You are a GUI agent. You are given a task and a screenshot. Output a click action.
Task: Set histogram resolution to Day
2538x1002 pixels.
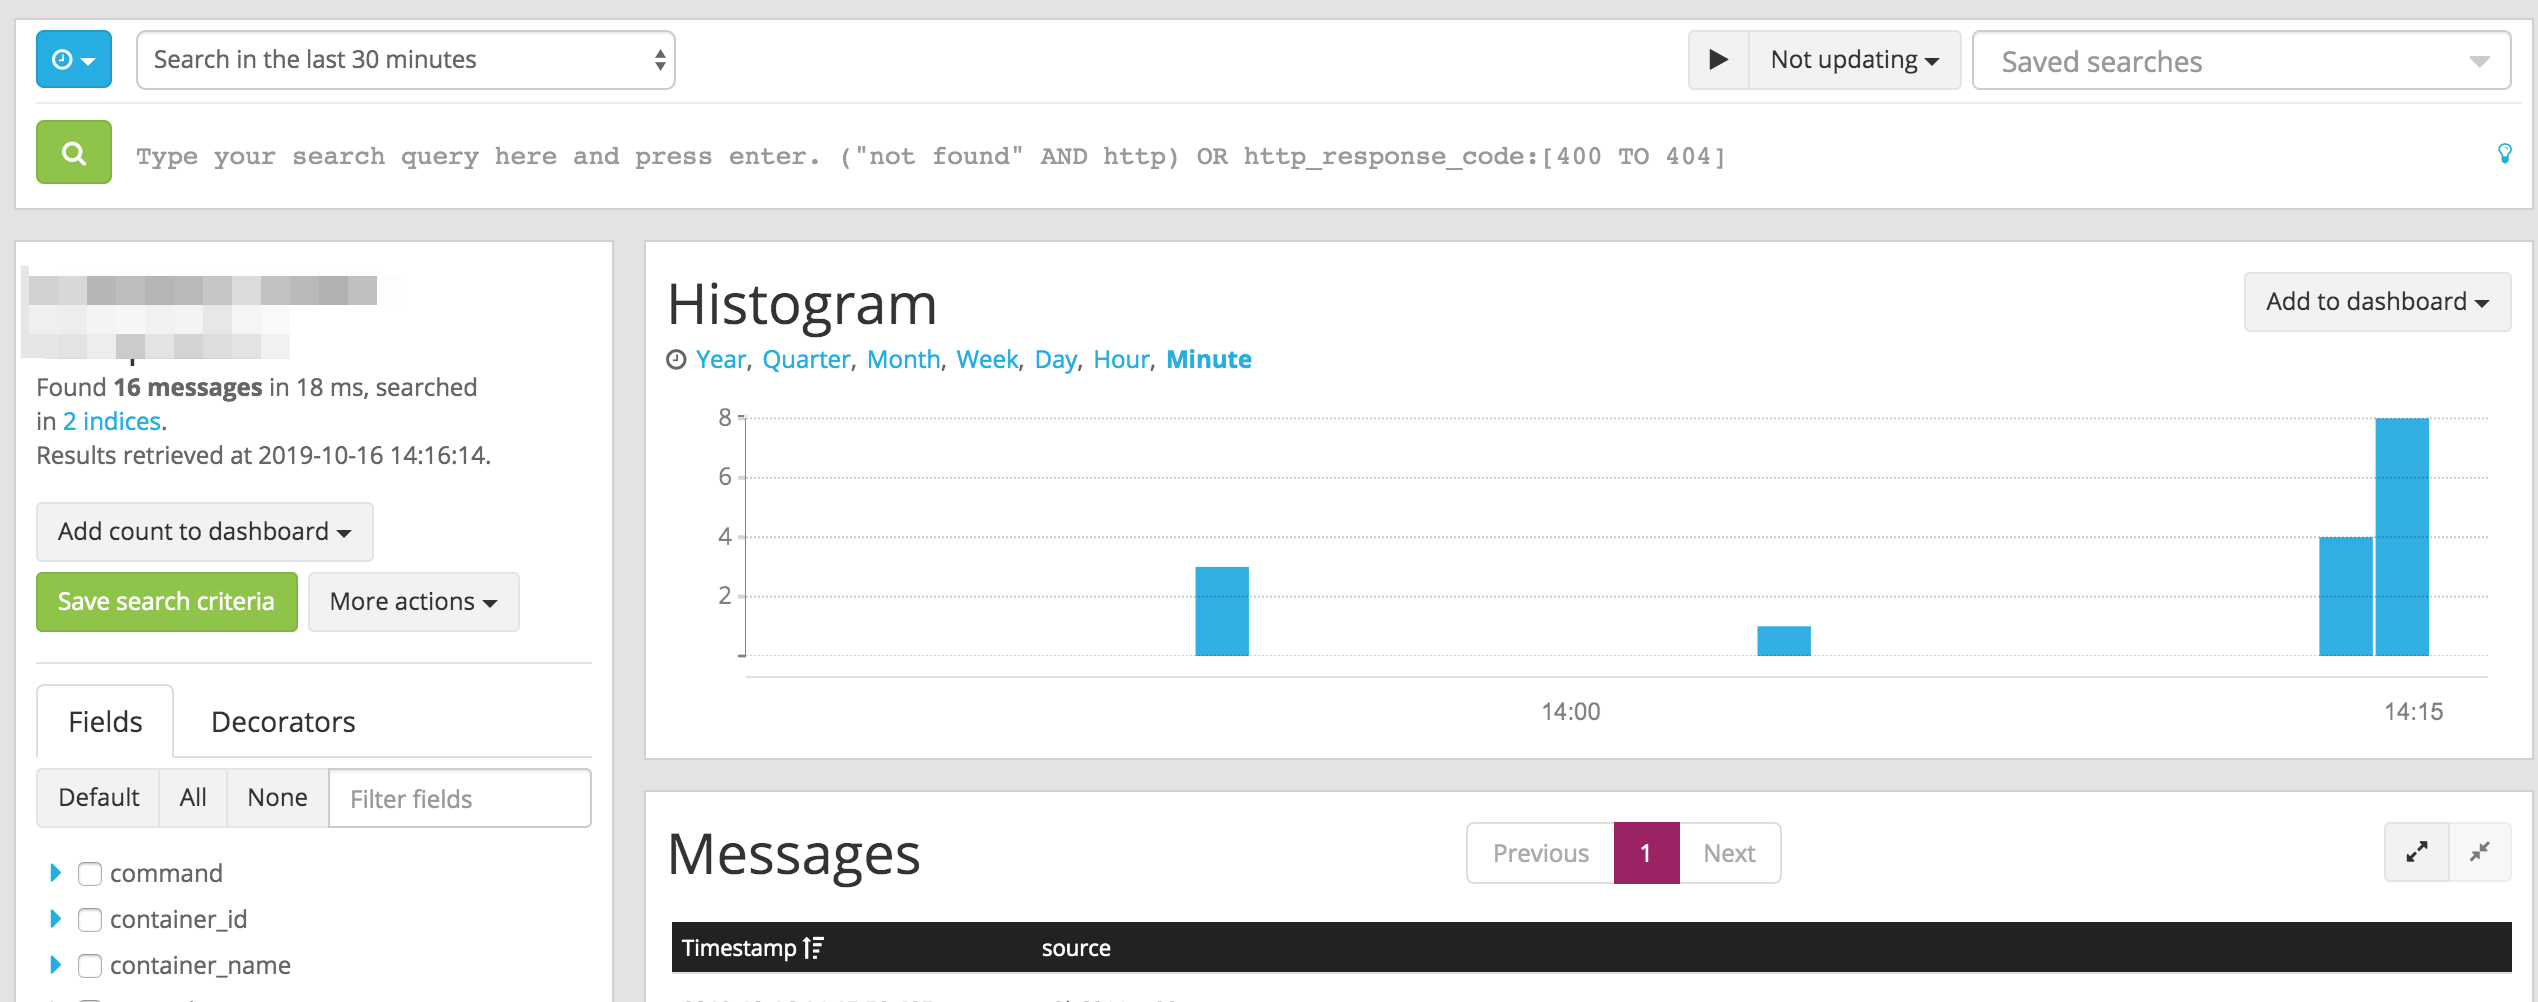point(1056,359)
